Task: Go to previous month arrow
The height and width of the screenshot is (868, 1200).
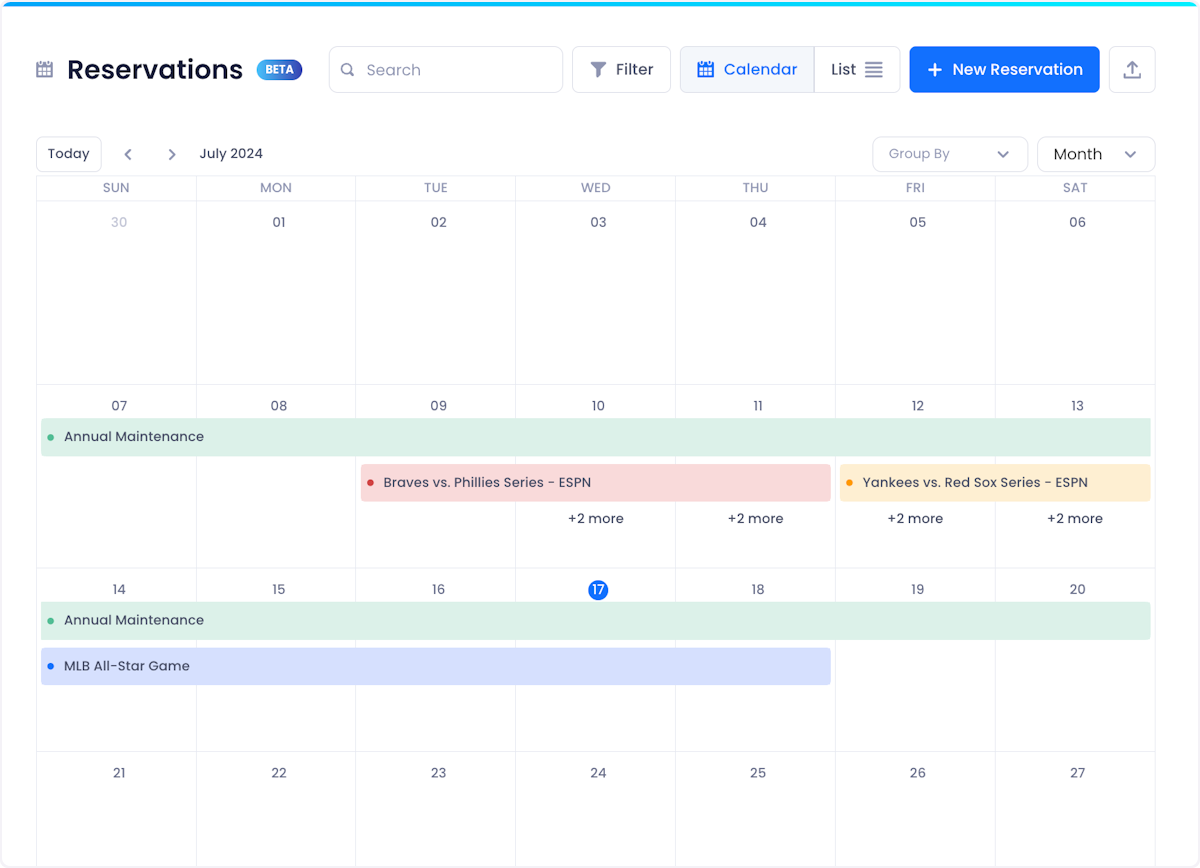Action: [128, 154]
